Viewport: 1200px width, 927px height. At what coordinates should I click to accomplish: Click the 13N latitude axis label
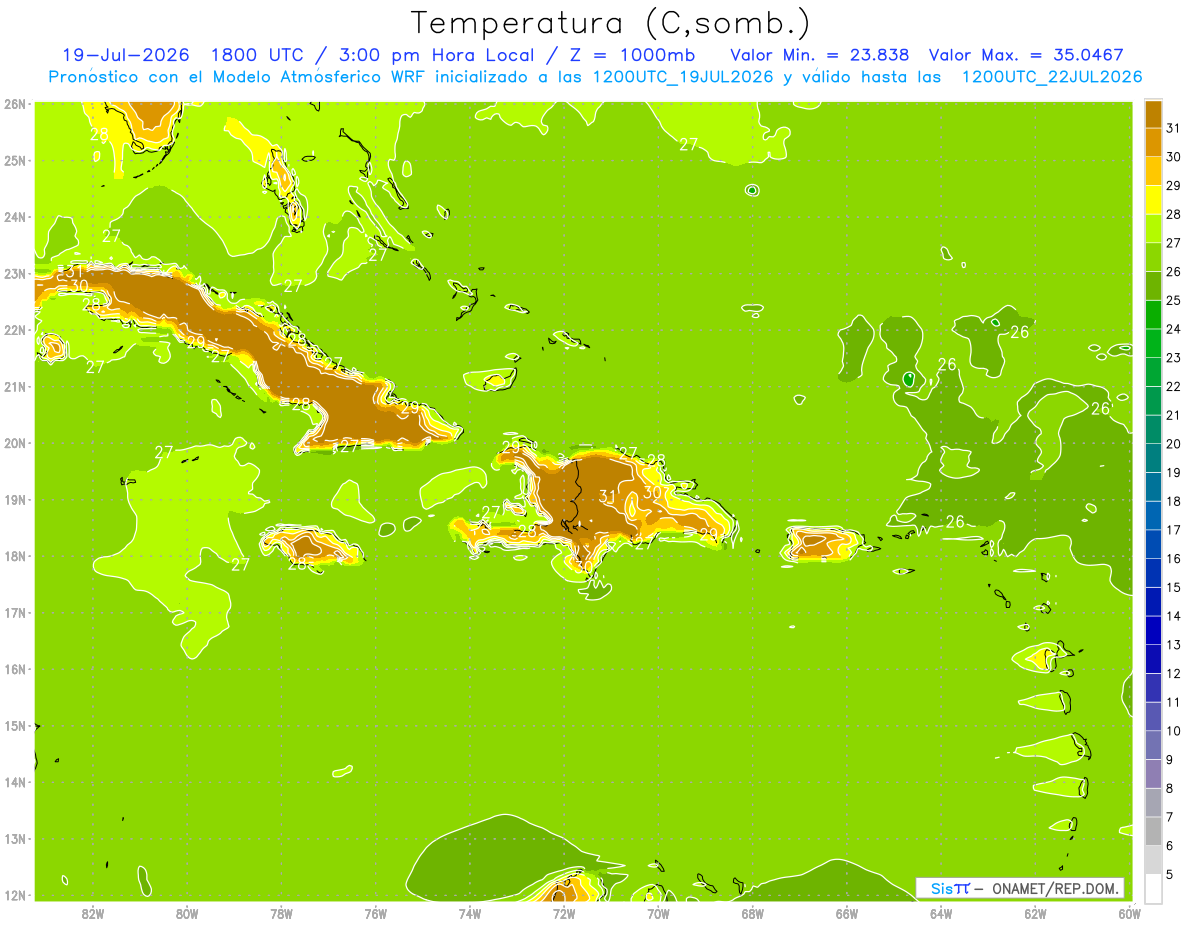coord(15,838)
